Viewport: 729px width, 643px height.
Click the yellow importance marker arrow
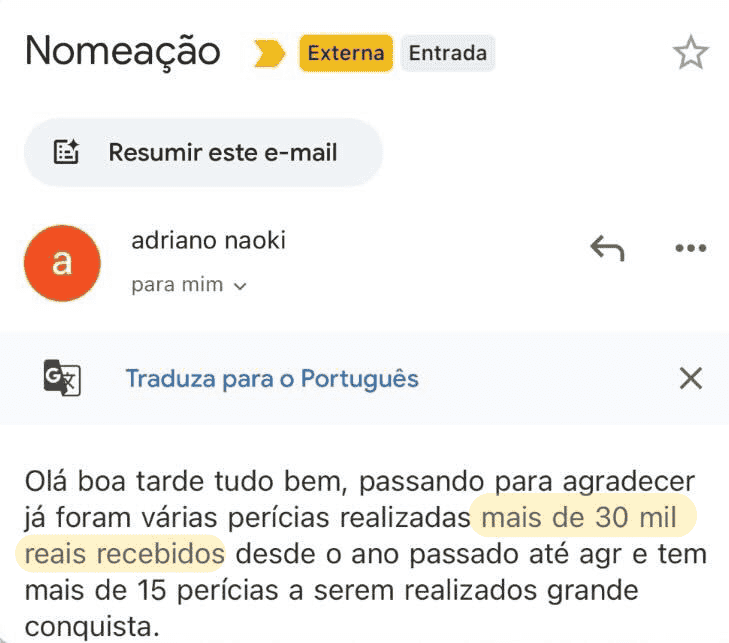[x=269, y=53]
